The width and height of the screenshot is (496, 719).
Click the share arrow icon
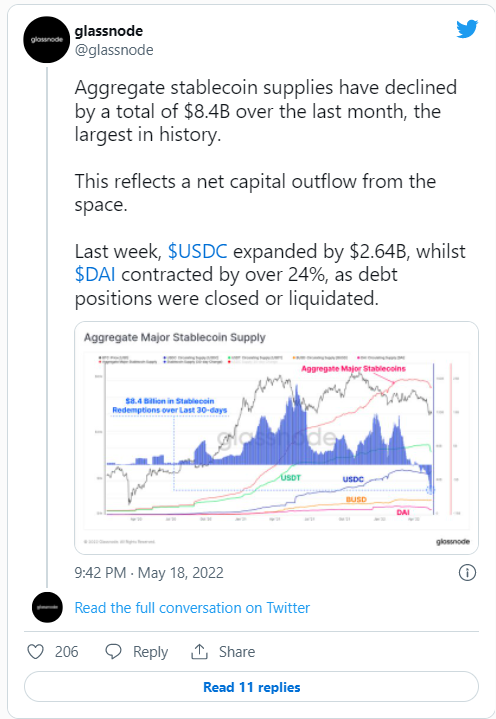point(199,652)
